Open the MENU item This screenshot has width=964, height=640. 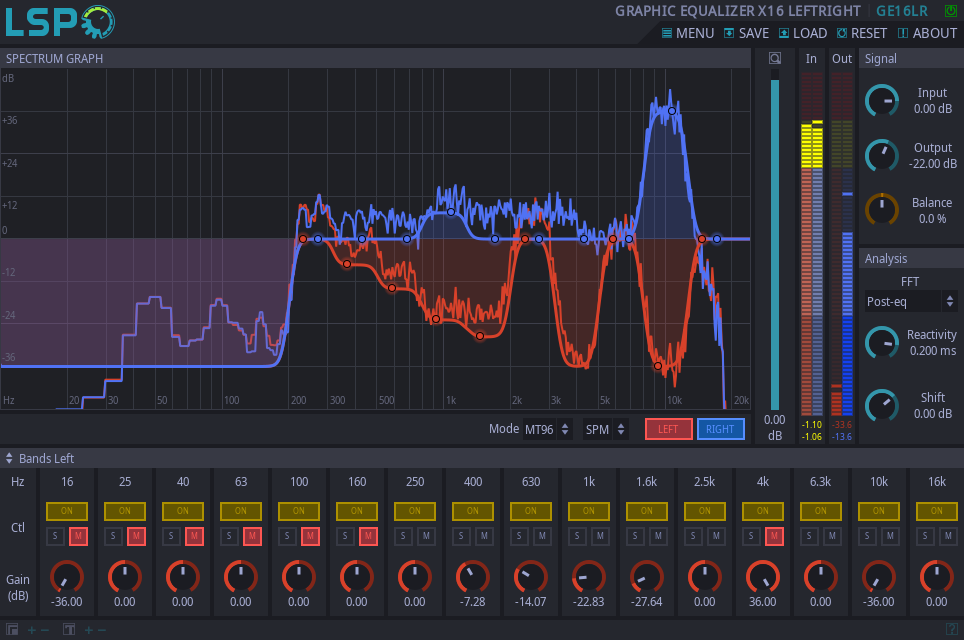[x=688, y=33]
